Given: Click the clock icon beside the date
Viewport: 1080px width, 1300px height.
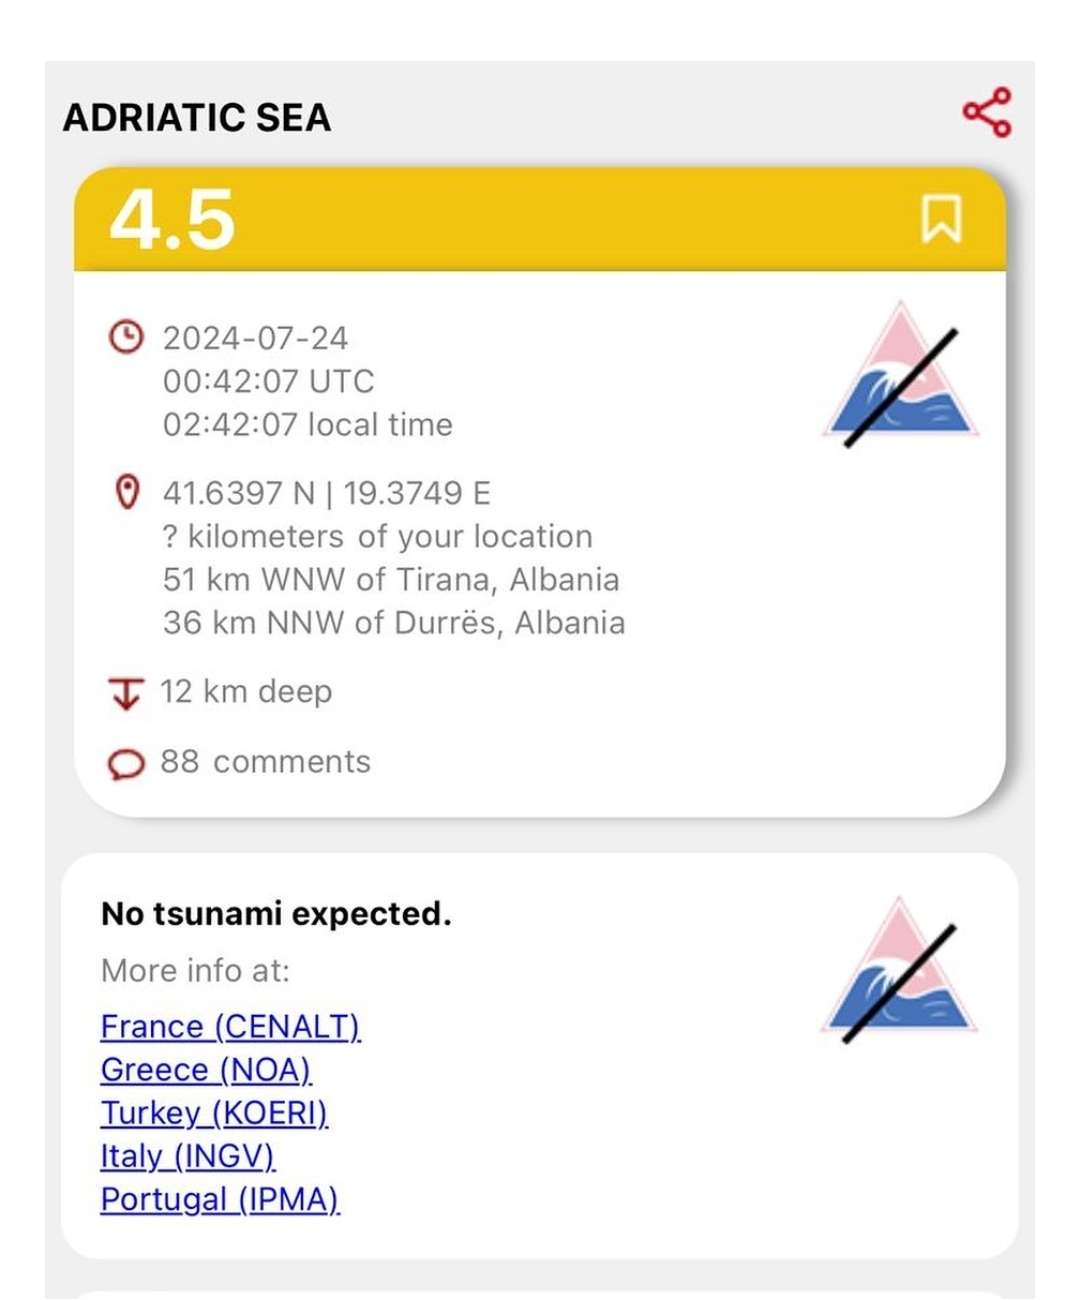Looking at the screenshot, I should coord(126,337).
